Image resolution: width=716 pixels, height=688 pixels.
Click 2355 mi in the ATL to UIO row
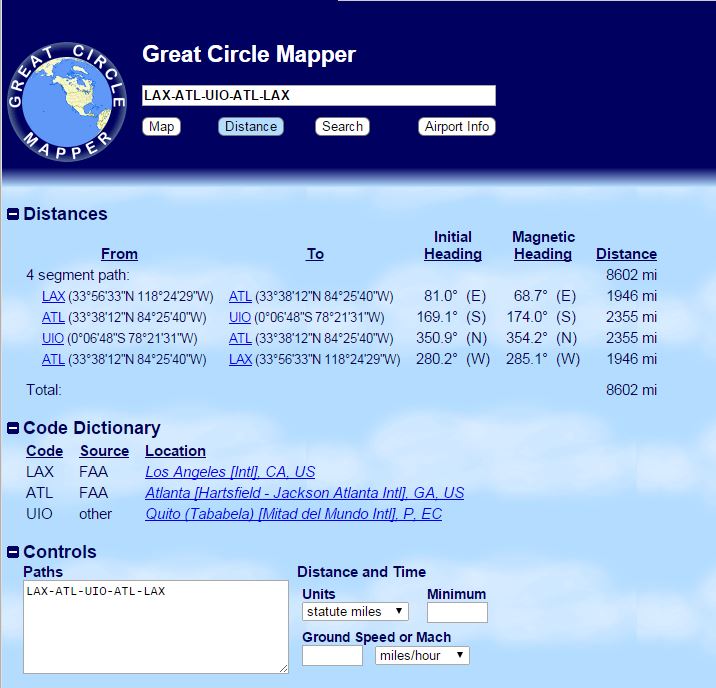coord(631,317)
